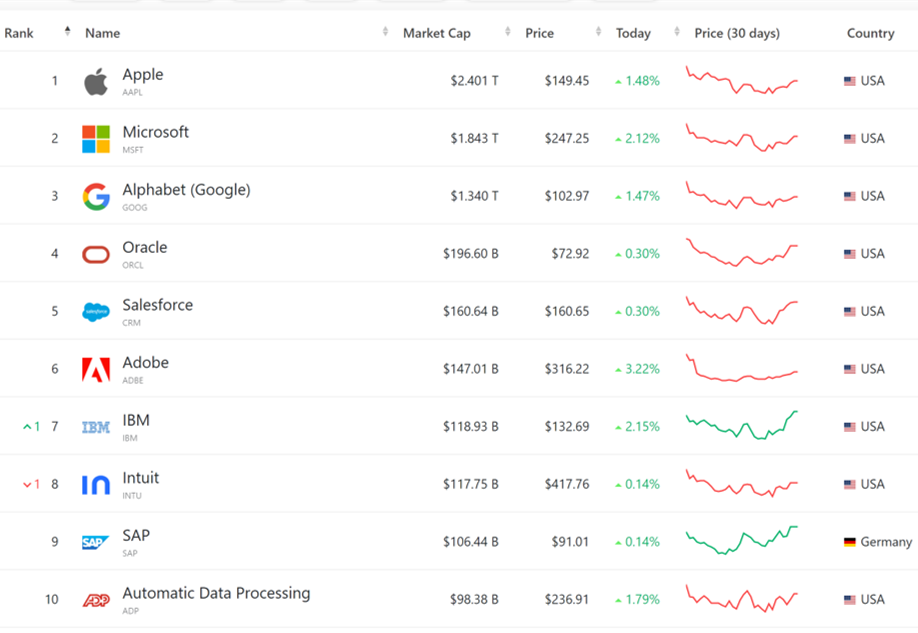Click the German flag in SAP row

click(x=850, y=542)
